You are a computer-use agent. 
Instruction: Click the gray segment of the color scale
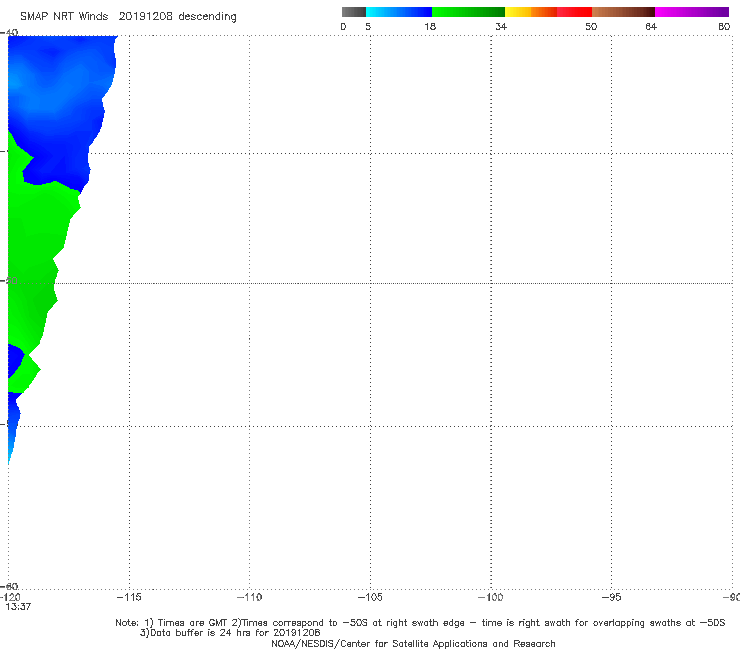353,12
